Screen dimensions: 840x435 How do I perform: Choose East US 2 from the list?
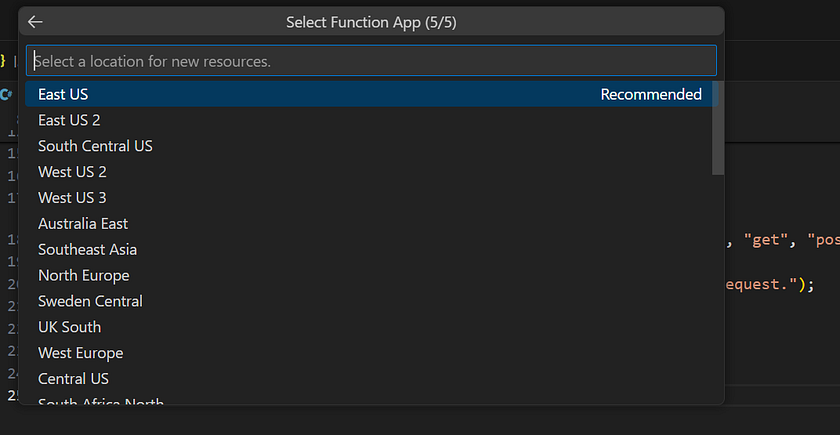69,120
